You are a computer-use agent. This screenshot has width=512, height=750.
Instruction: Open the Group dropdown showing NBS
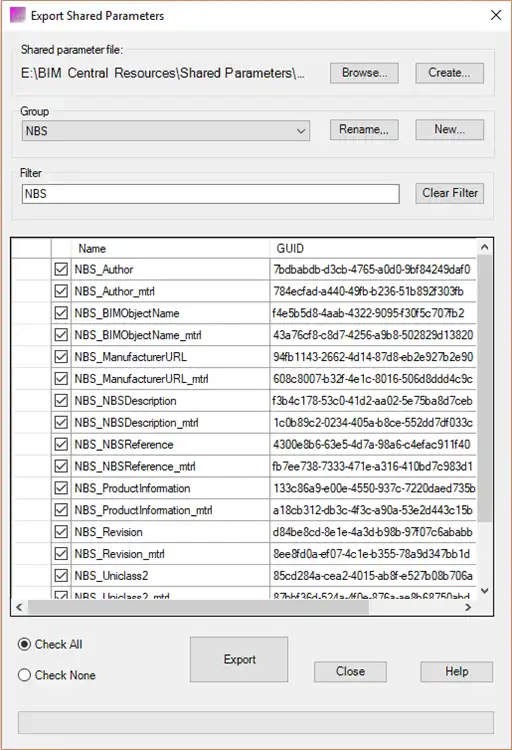[x=166, y=131]
